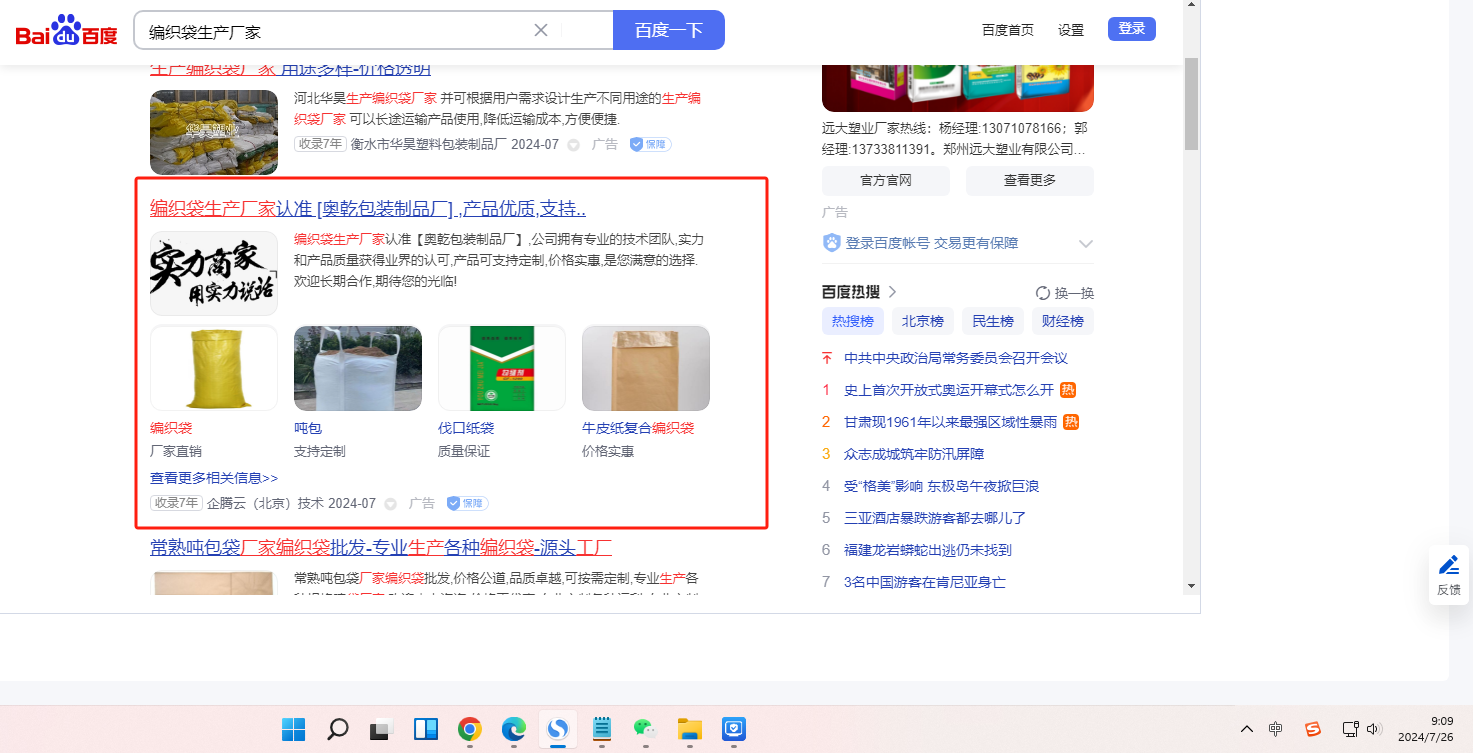1473x753 pixels.
Task: Click the 登录 login button
Action: [1132, 29]
